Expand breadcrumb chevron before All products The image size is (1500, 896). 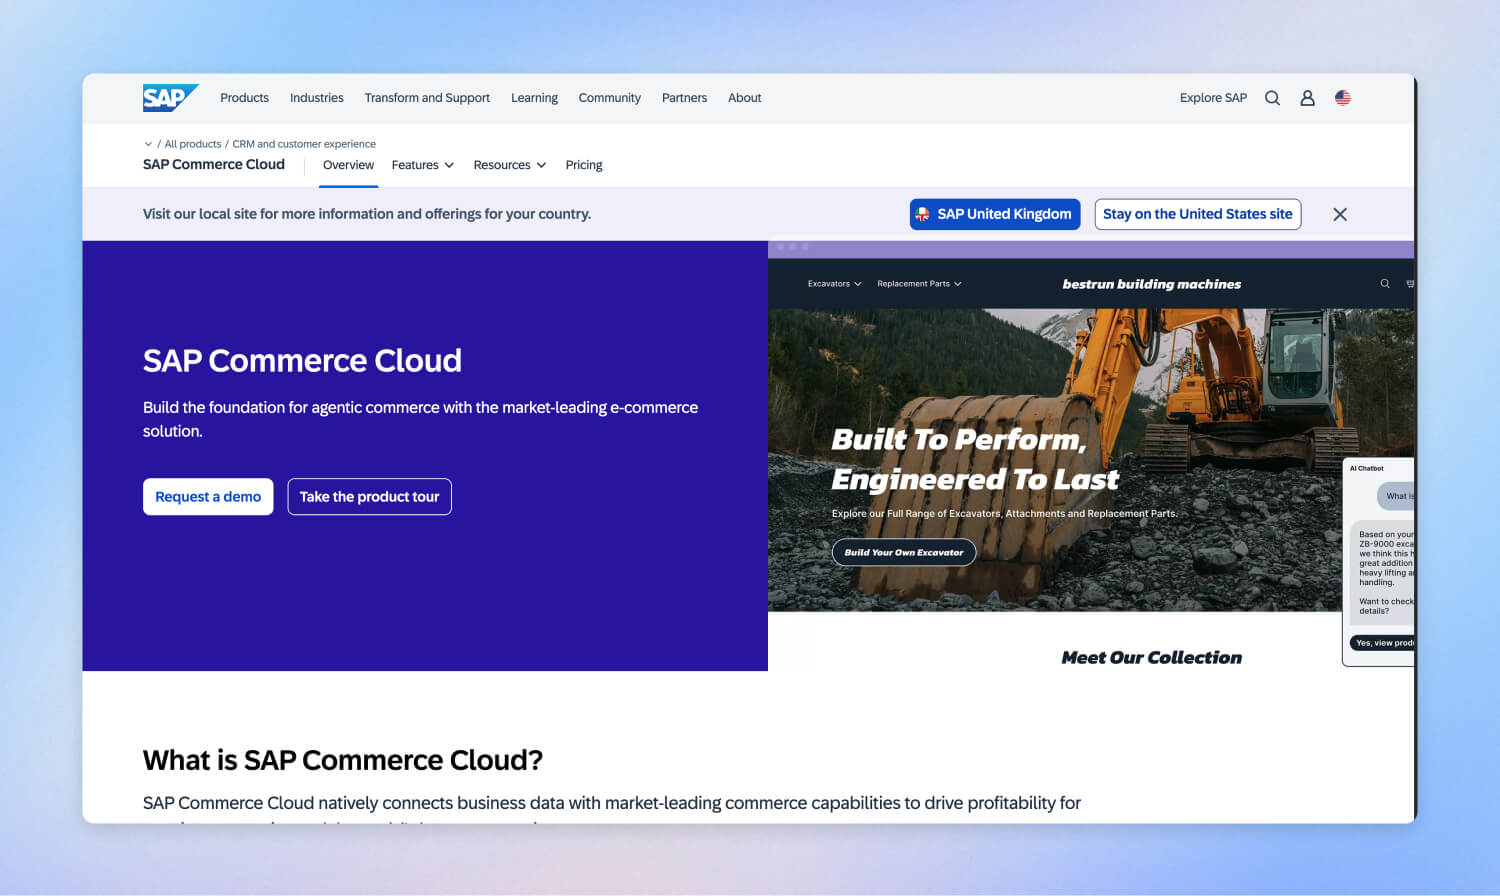pyautogui.click(x=148, y=144)
